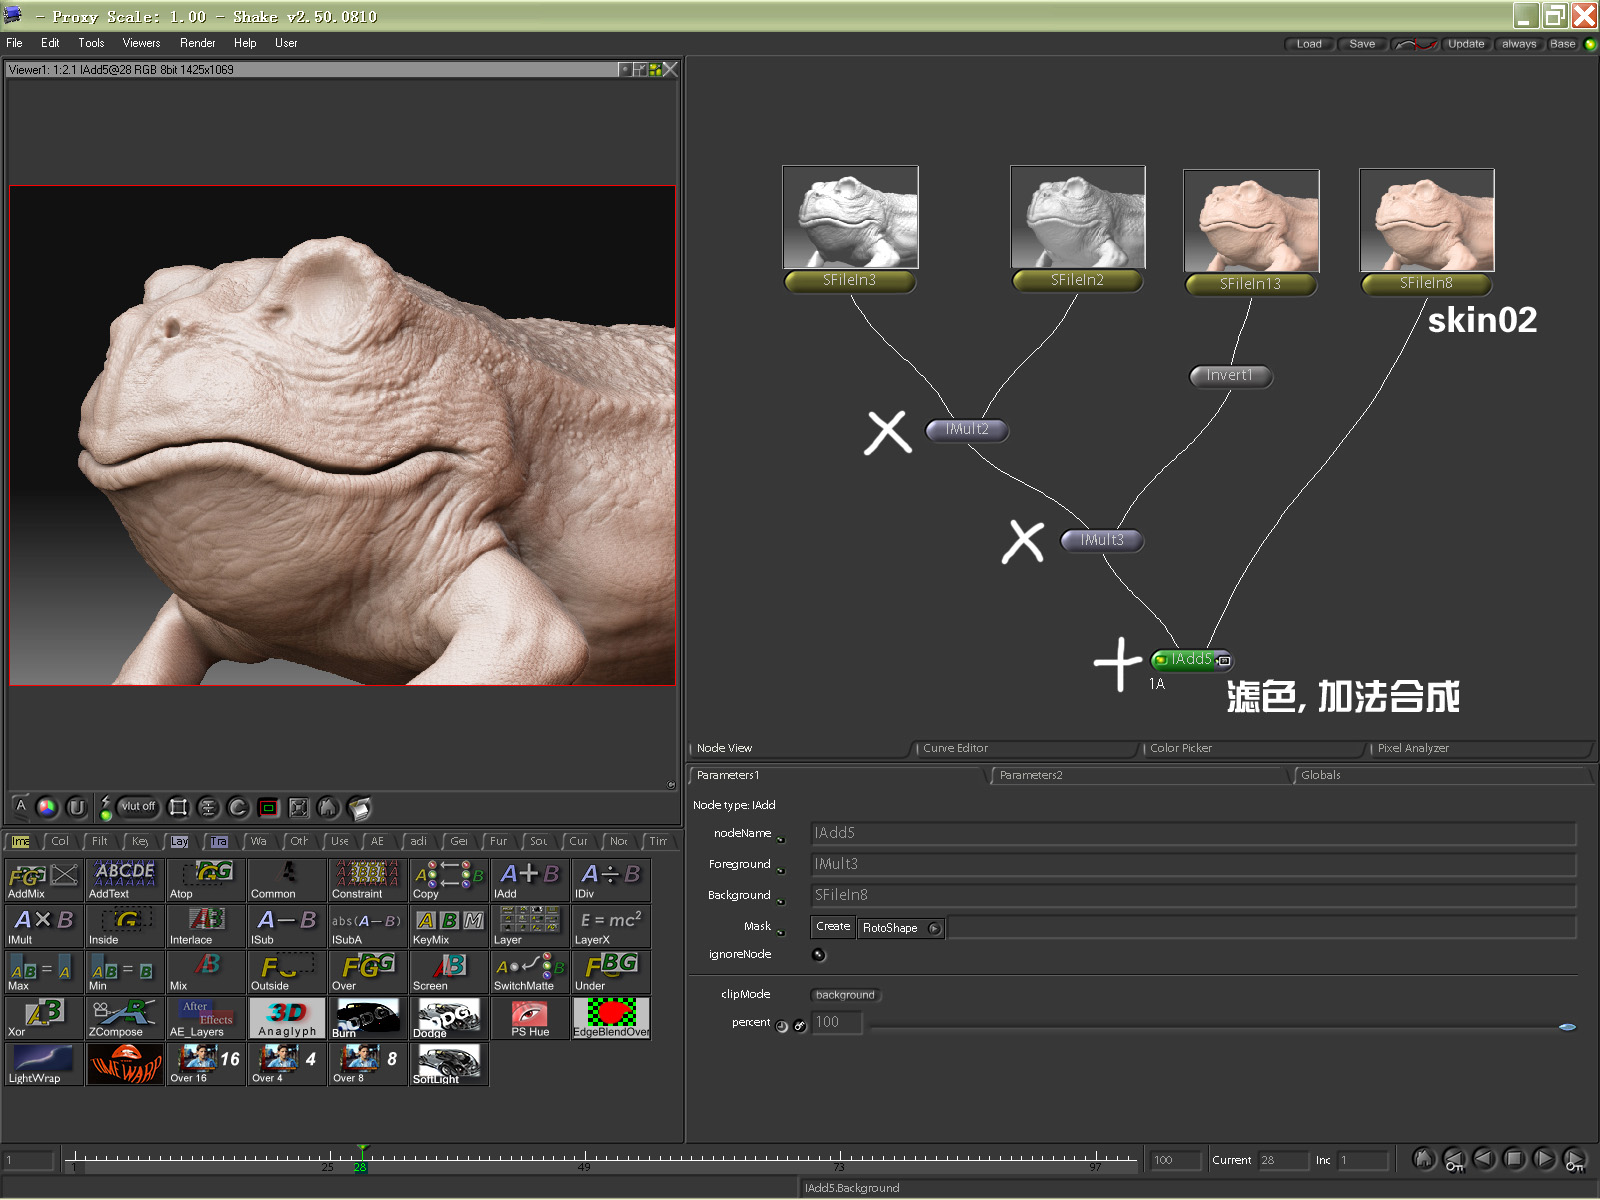Click the viewer home reset icon
This screenshot has width=1600, height=1200.
point(328,807)
